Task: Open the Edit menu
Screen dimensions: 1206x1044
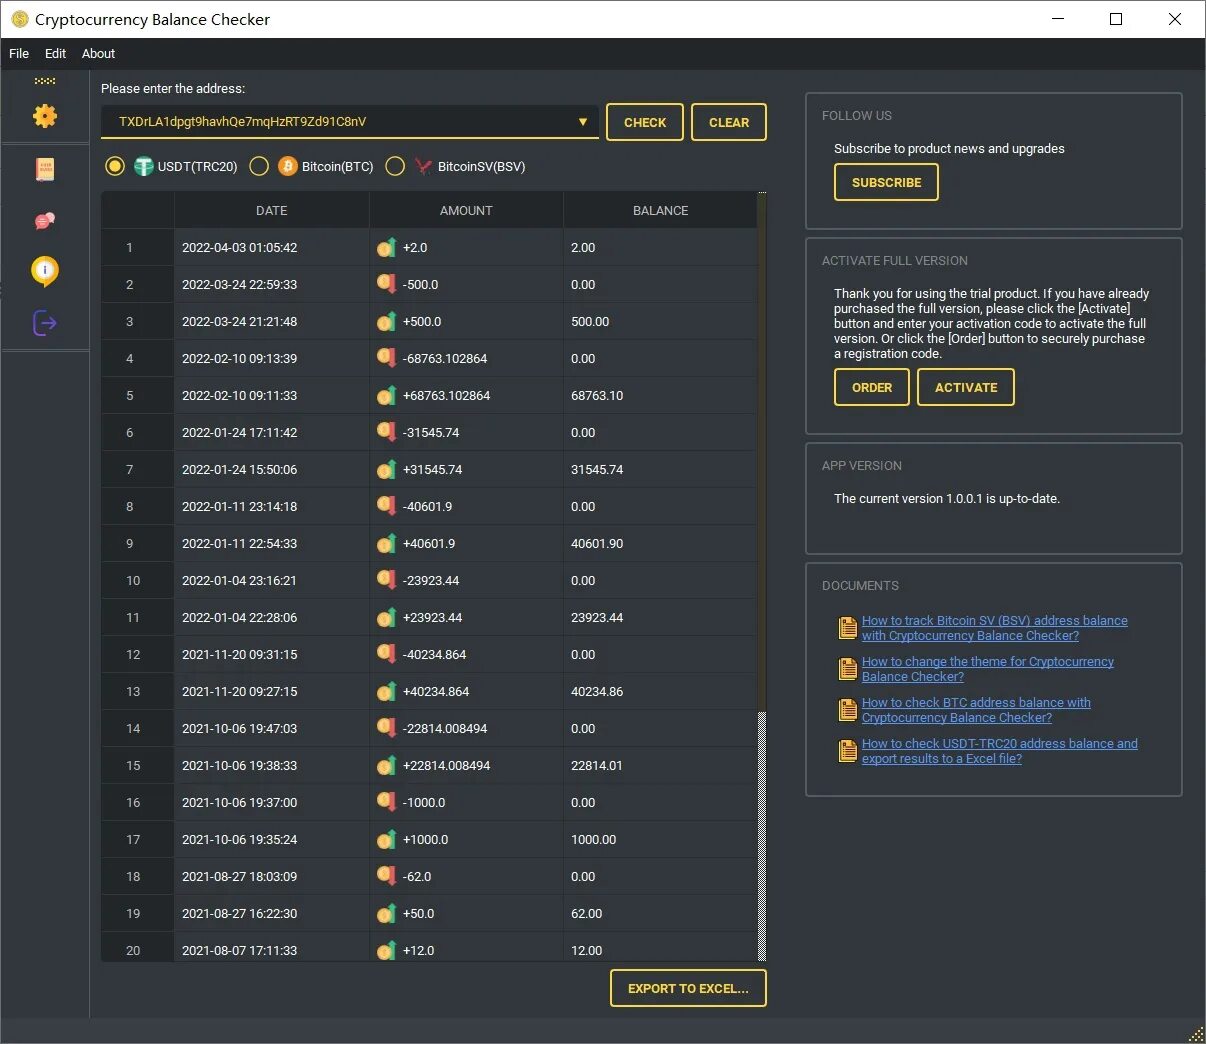Action: click(x=55, y=54)
